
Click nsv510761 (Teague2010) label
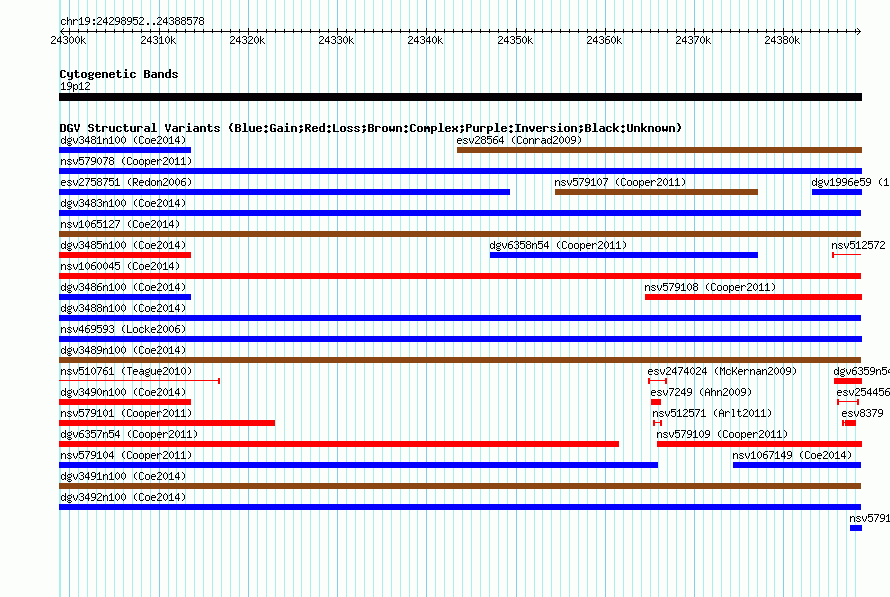point(126,371)
